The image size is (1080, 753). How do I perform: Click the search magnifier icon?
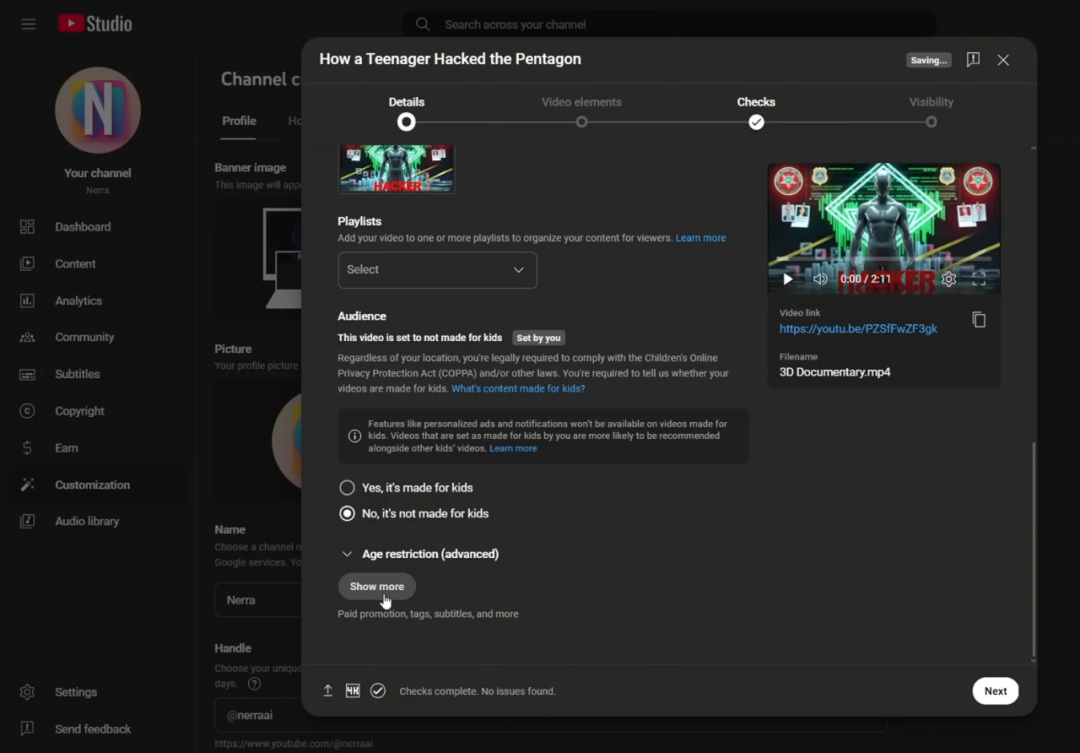[x=422, y=24]
